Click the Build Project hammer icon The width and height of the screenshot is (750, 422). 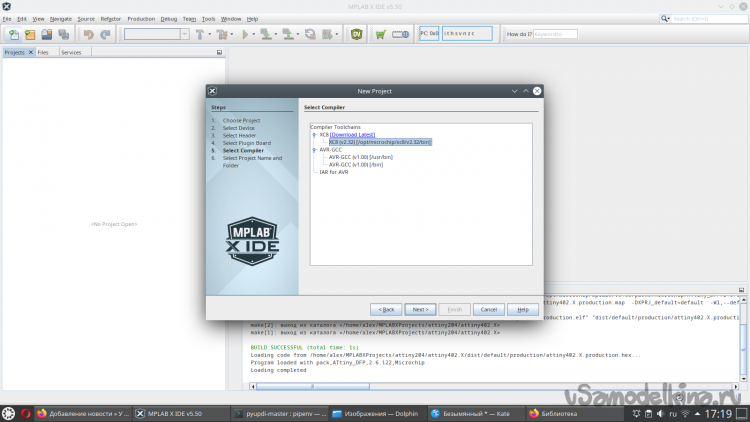tap(200, 34)
